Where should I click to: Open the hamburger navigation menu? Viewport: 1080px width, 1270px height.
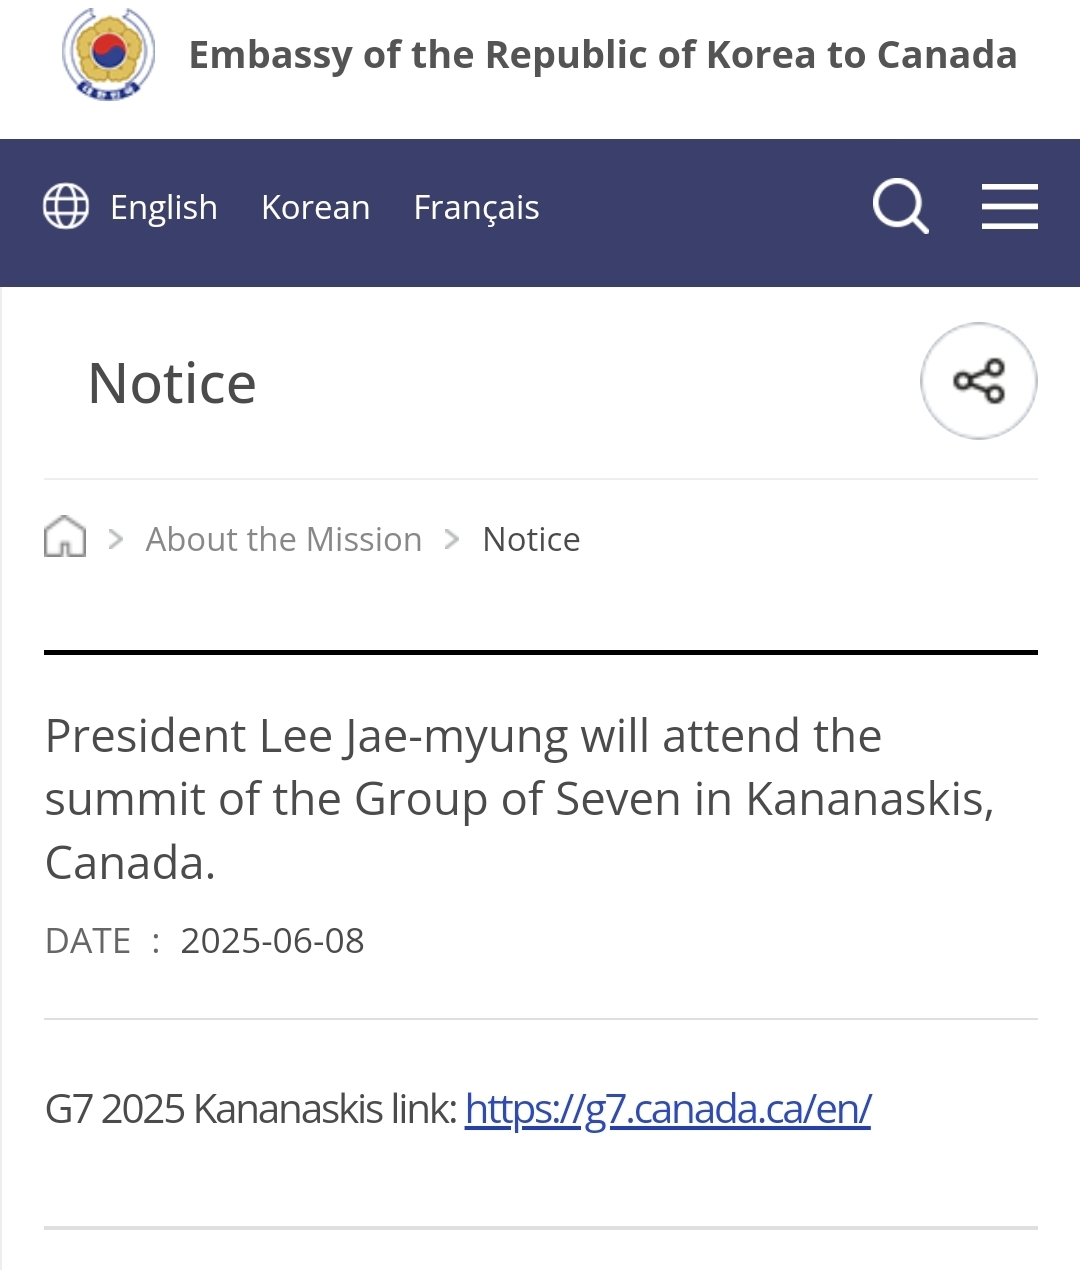[1009, 207]
